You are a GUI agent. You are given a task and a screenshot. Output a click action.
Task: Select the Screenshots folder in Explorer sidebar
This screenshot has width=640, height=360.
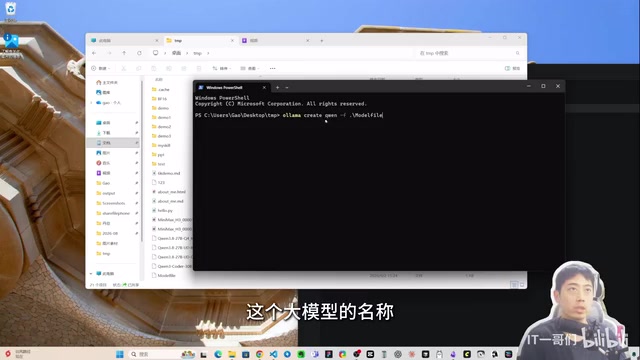111,203
